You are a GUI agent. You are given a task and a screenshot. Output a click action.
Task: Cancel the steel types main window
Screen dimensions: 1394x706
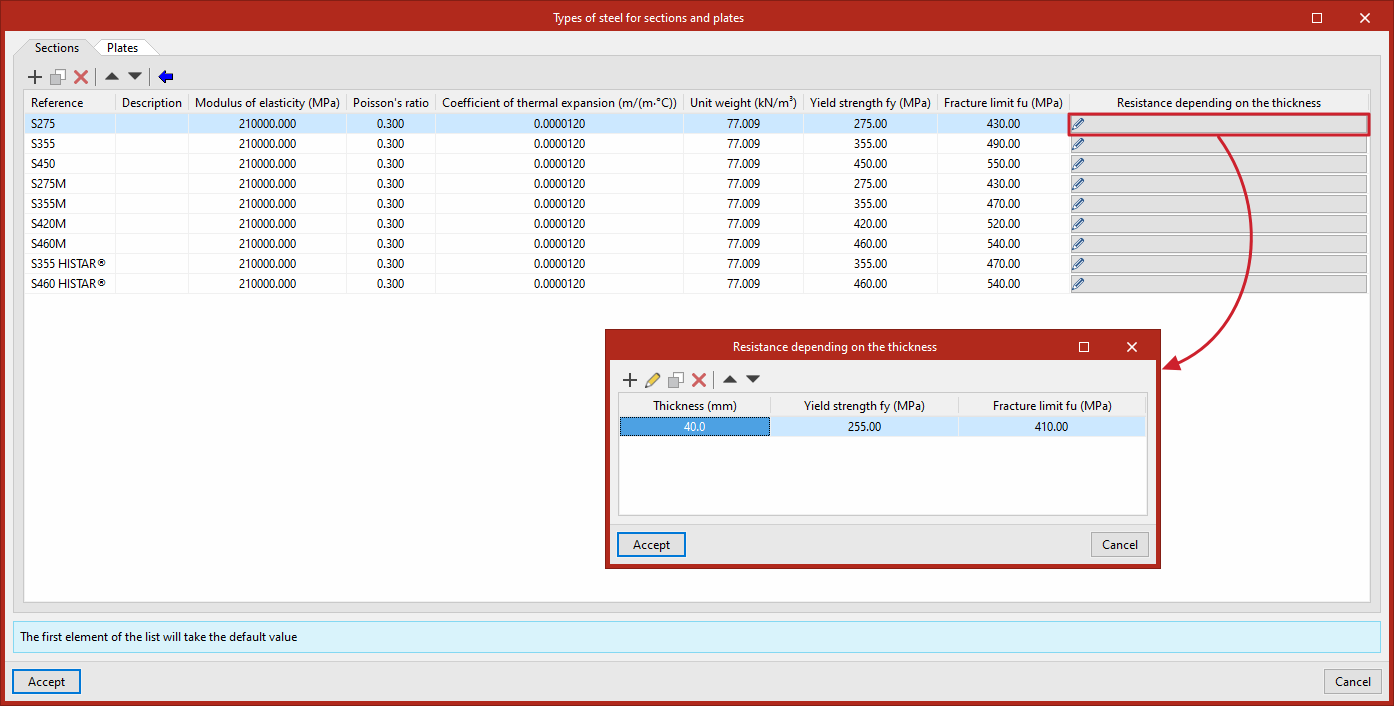coord(1352,682)
